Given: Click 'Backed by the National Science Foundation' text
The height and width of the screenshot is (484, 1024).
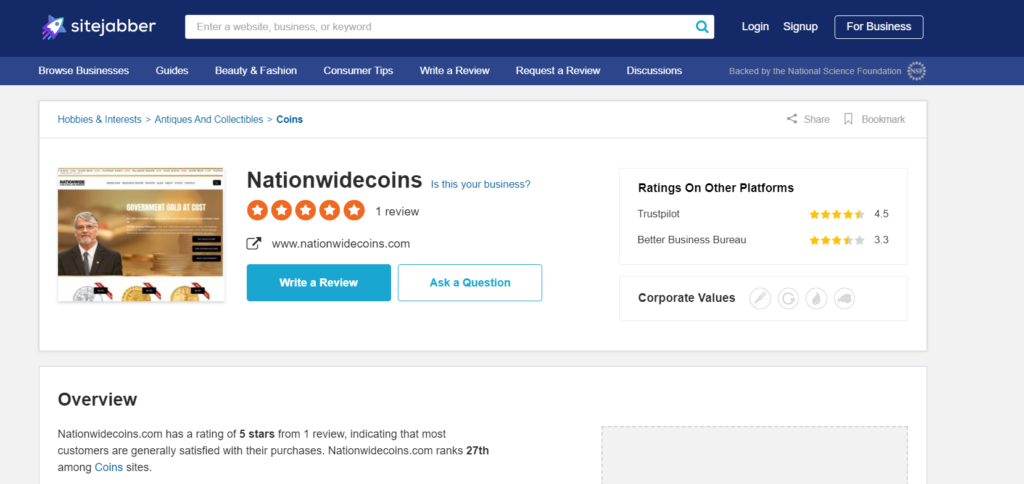Looking at the screenshot, I should 815,71.
